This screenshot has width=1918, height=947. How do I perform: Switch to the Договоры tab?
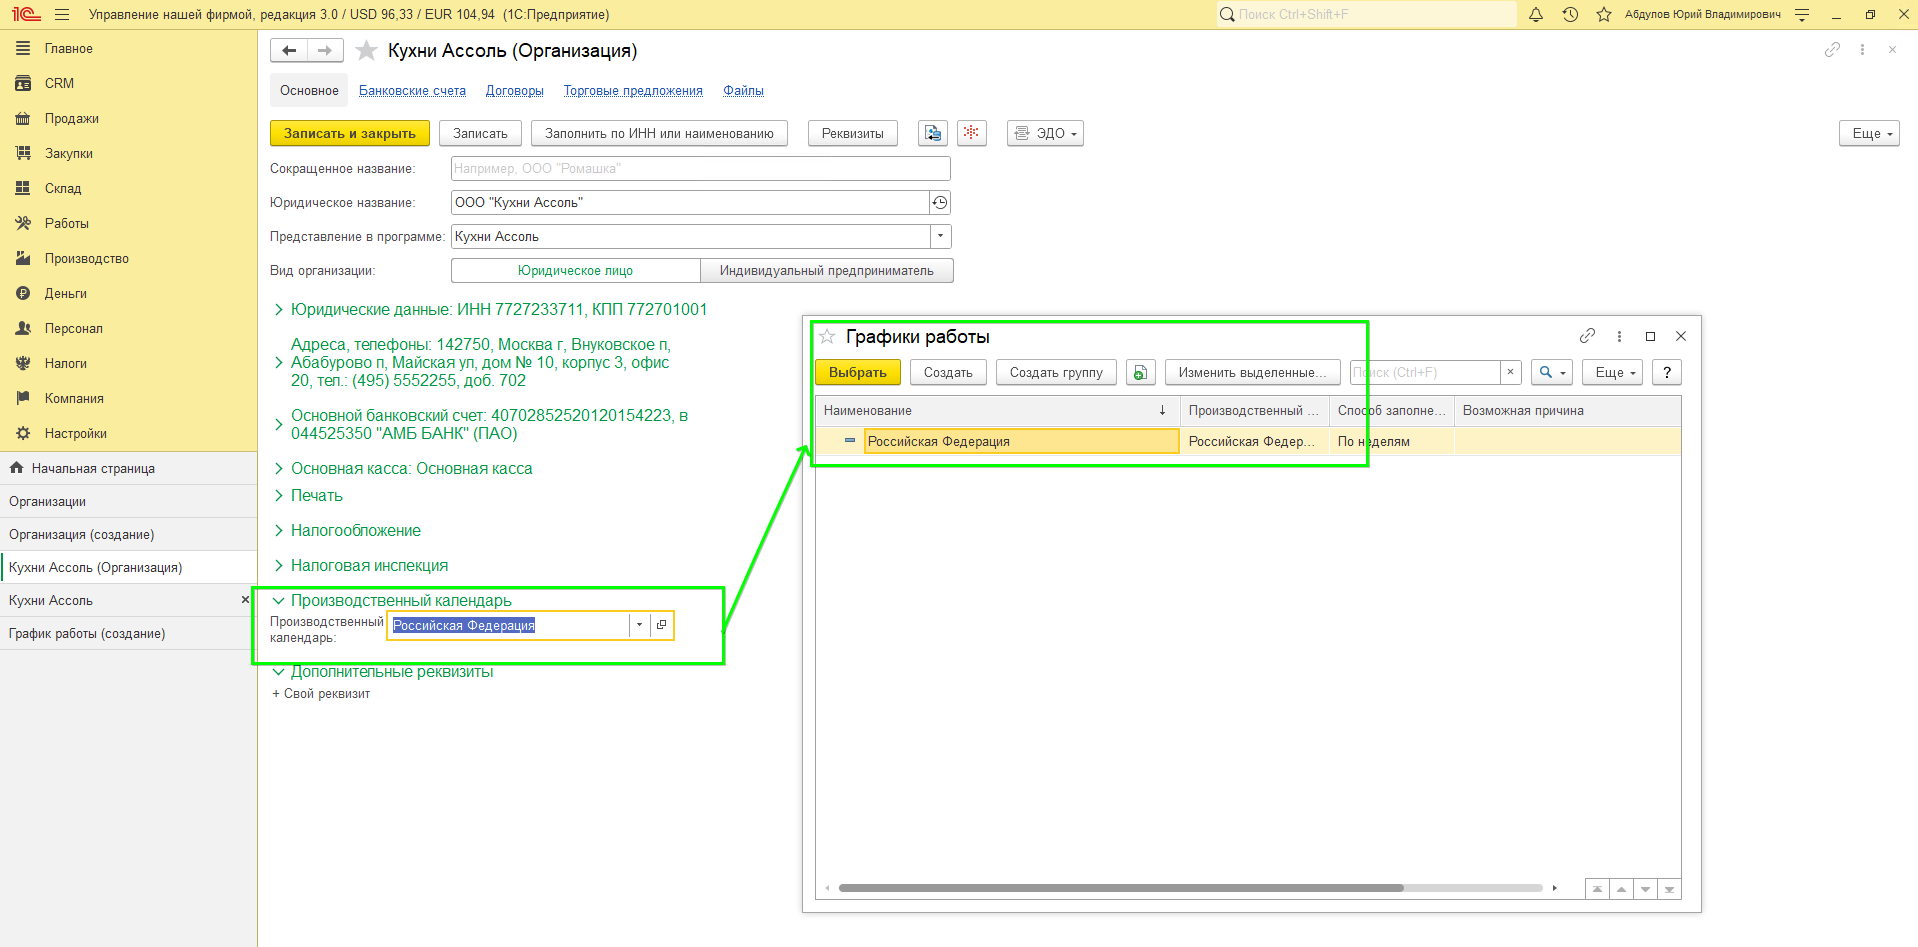click(515, 91)
